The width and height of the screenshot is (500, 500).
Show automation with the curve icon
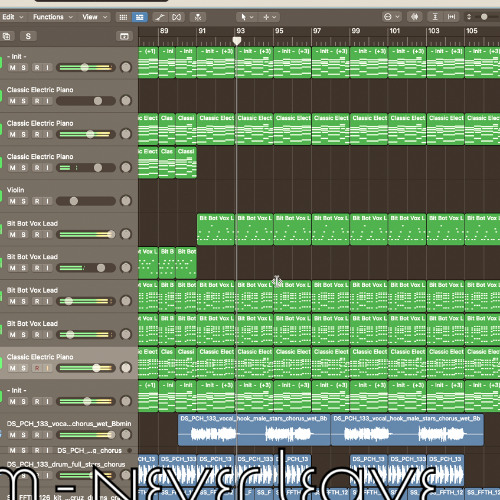[x=160, y=17]
